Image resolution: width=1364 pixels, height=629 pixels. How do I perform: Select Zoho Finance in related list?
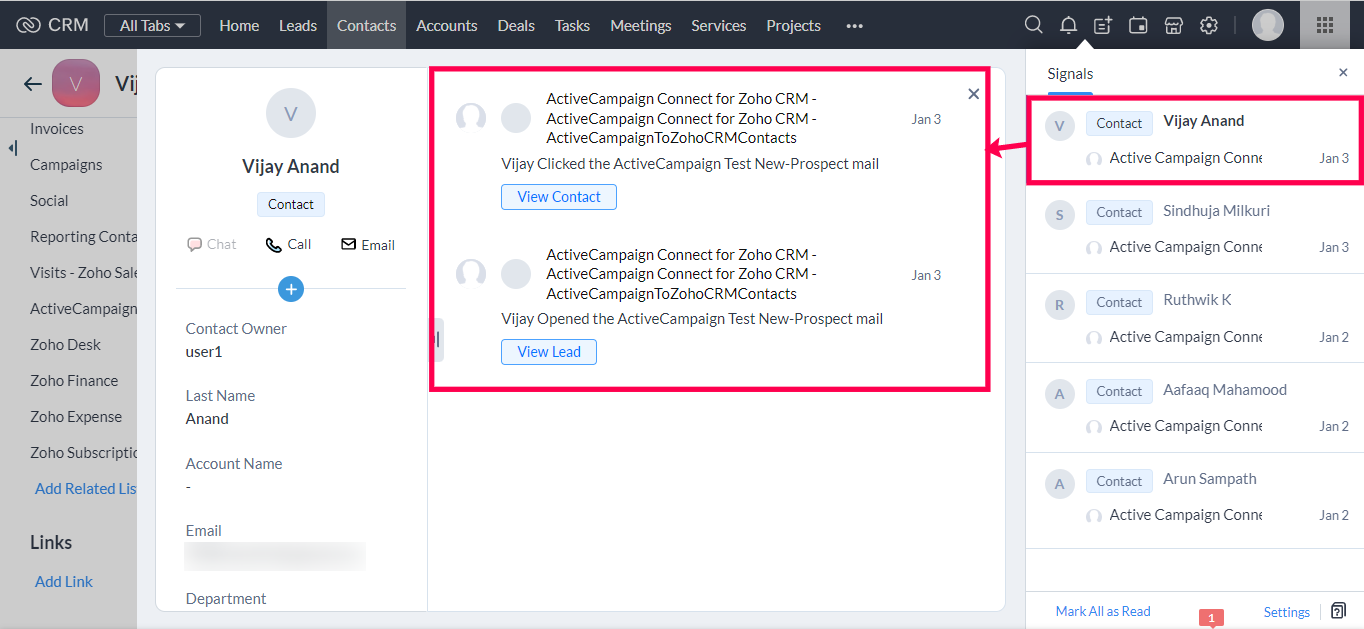click(74, 381)
